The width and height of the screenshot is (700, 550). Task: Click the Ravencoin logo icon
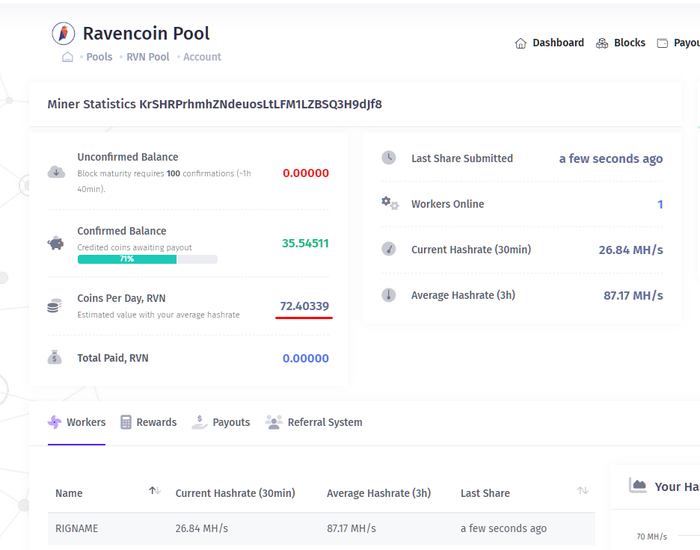63,33
